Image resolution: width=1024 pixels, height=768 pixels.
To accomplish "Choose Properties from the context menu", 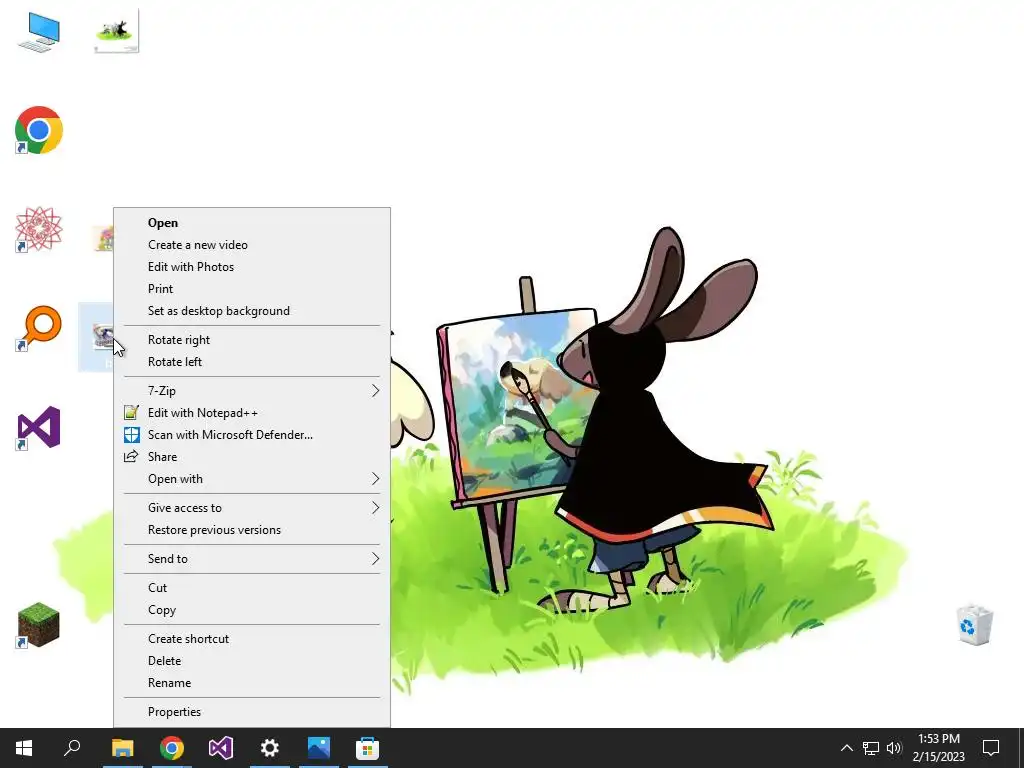I will [251, 712].
